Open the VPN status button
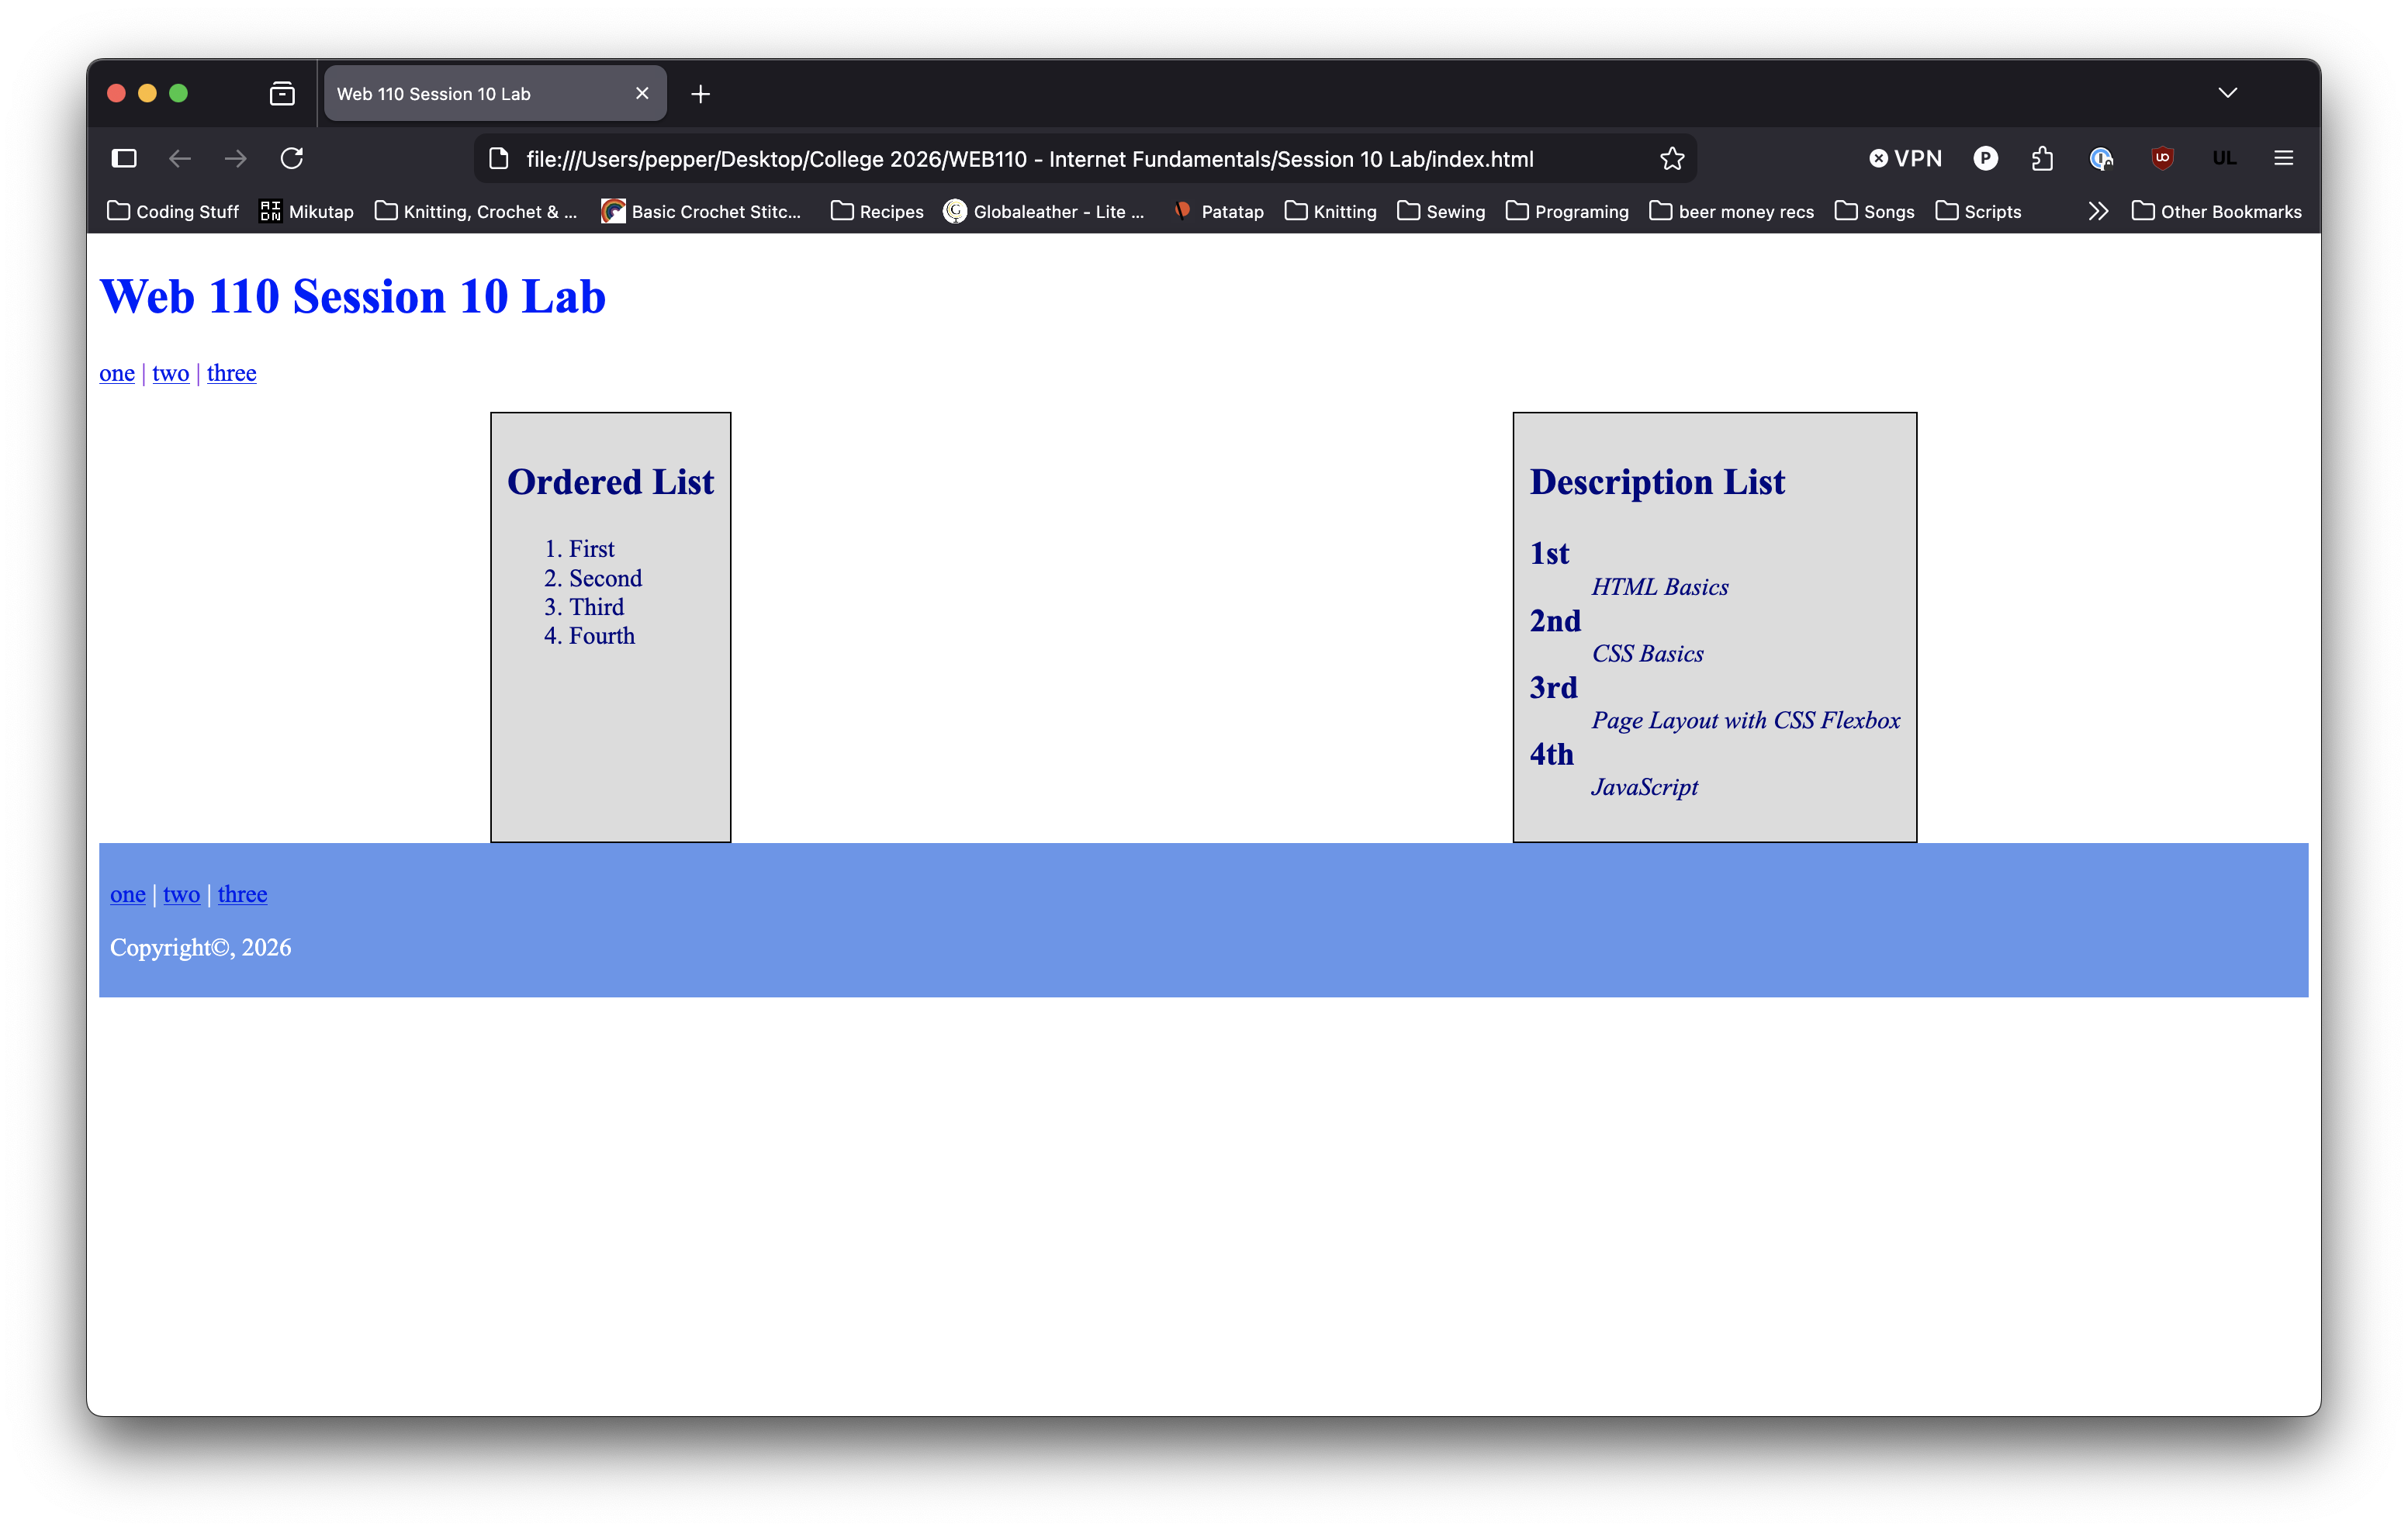The image size is (2408, 1531). 1906,158
